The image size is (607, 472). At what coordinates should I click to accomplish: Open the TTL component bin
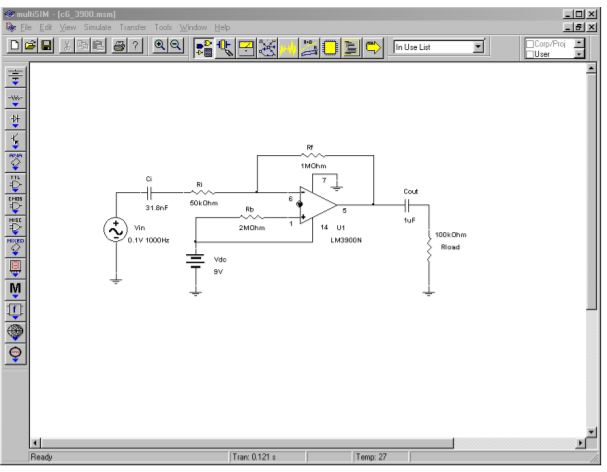pyautogui.click(x=16, y=183)
